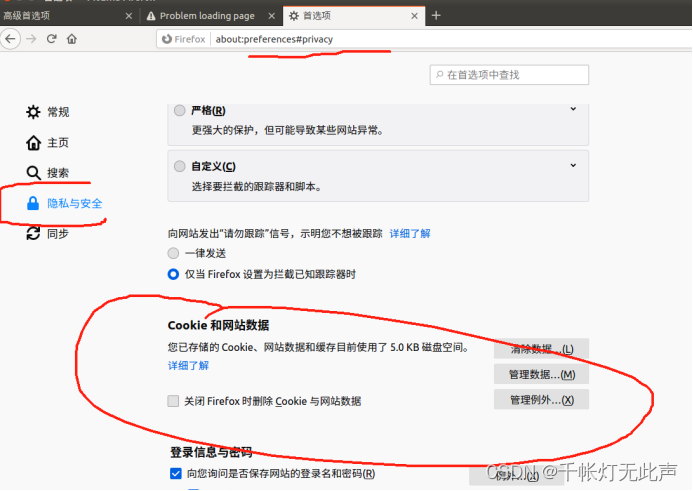Click the 同步 sync arrows icon
This screenshot has height=491, width=693.
(x=33, y=233)
